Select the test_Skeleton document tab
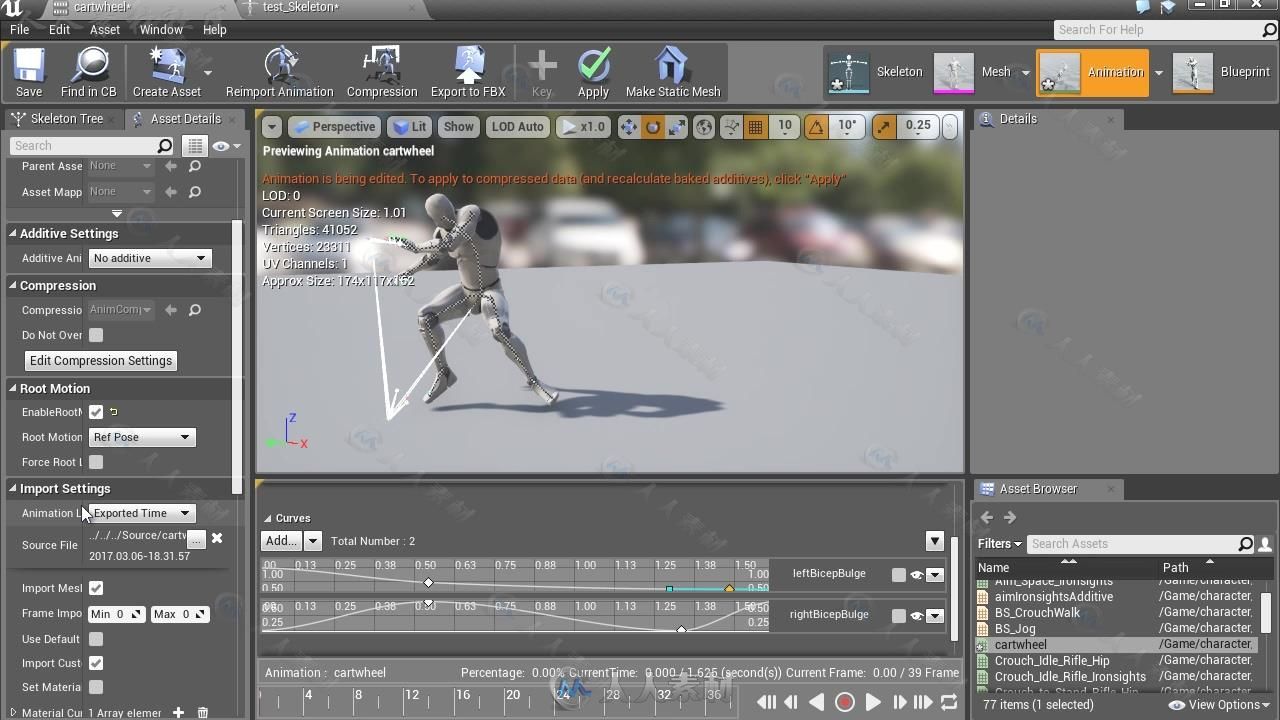 click(x=301, y=7)
